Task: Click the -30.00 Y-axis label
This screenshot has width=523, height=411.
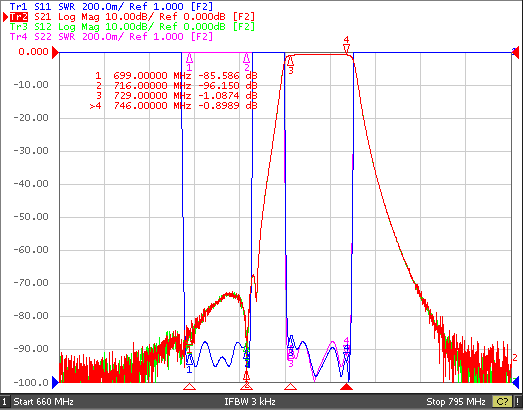Action: point(31,151)
